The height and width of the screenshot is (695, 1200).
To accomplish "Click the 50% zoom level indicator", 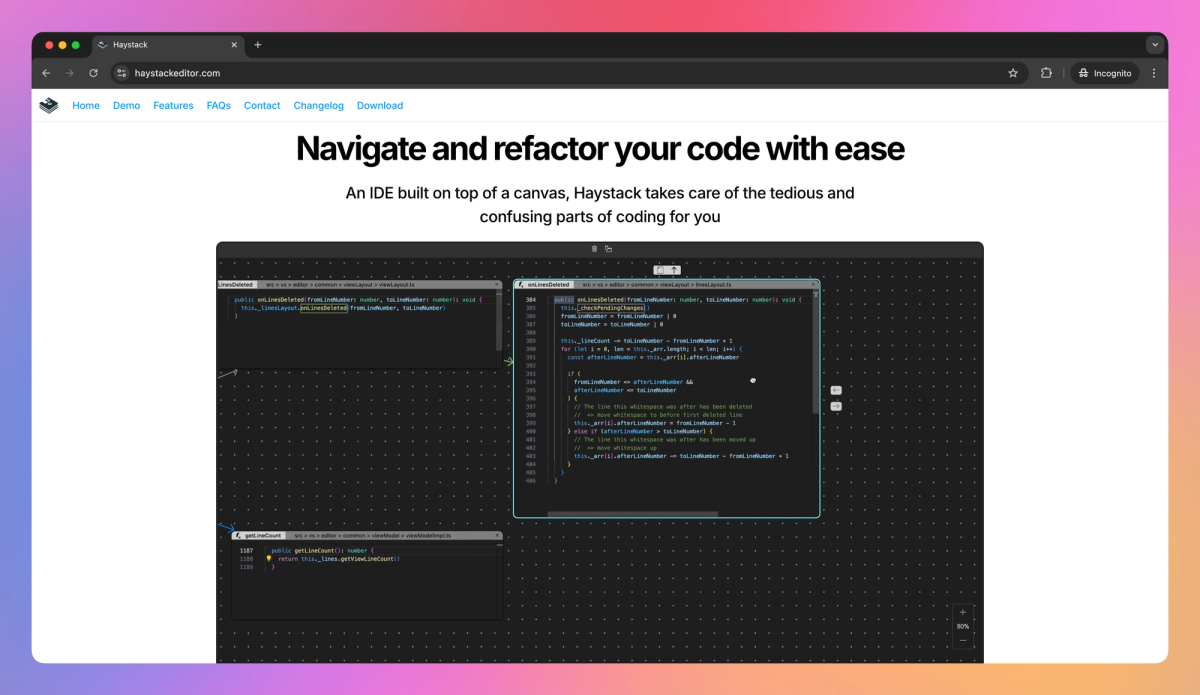I will [963, 626].
